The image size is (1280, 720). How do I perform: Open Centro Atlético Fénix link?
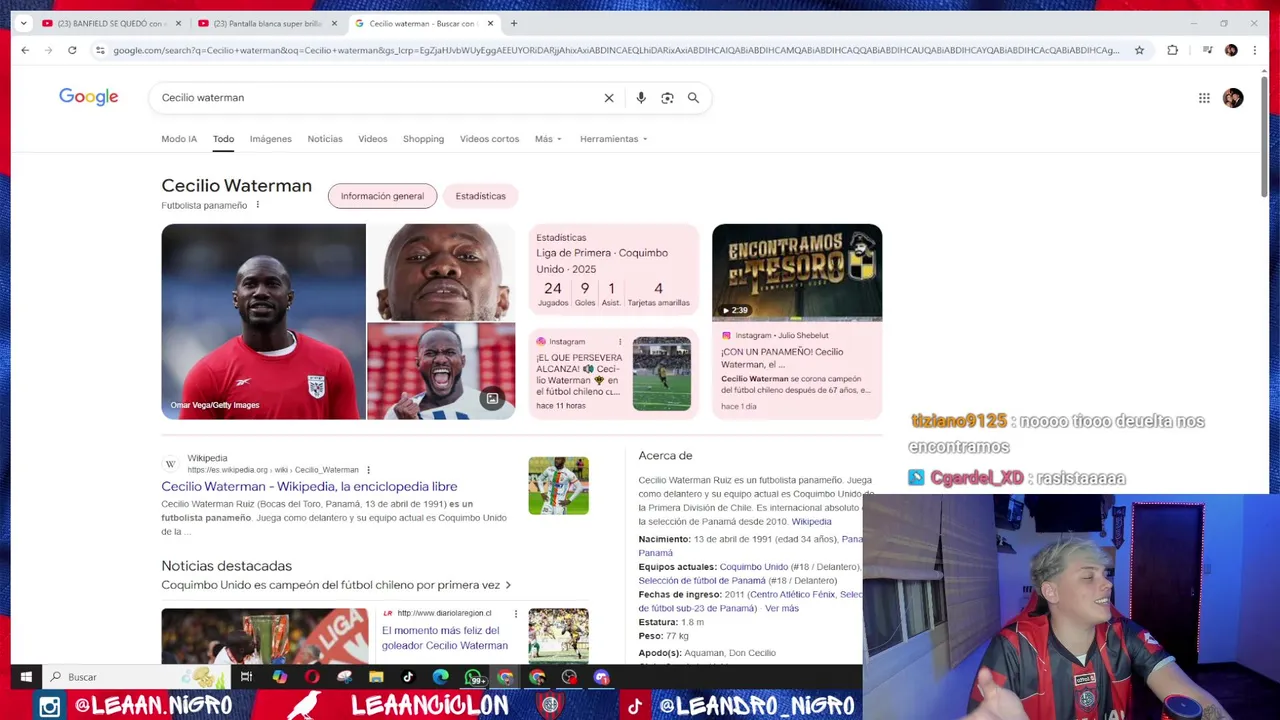pos(792,594)
